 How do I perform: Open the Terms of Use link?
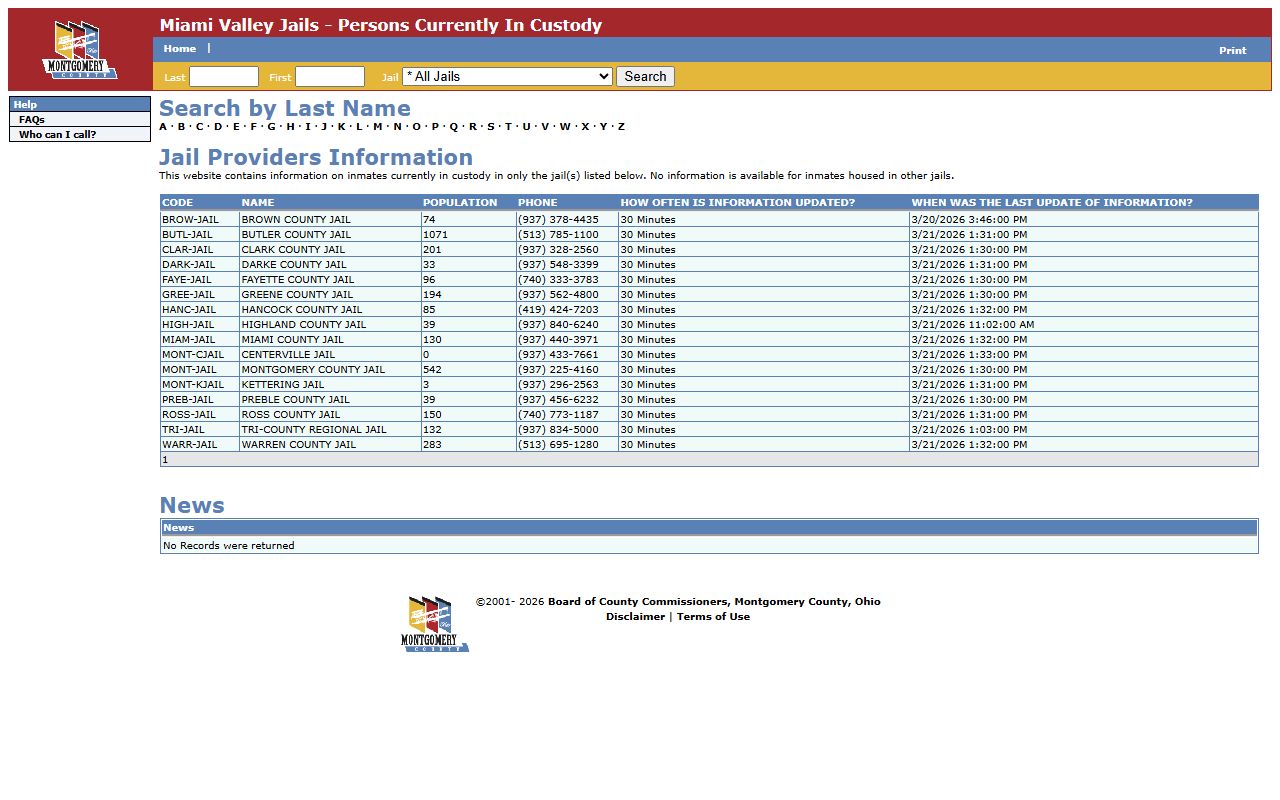click(x=713, y=617)
